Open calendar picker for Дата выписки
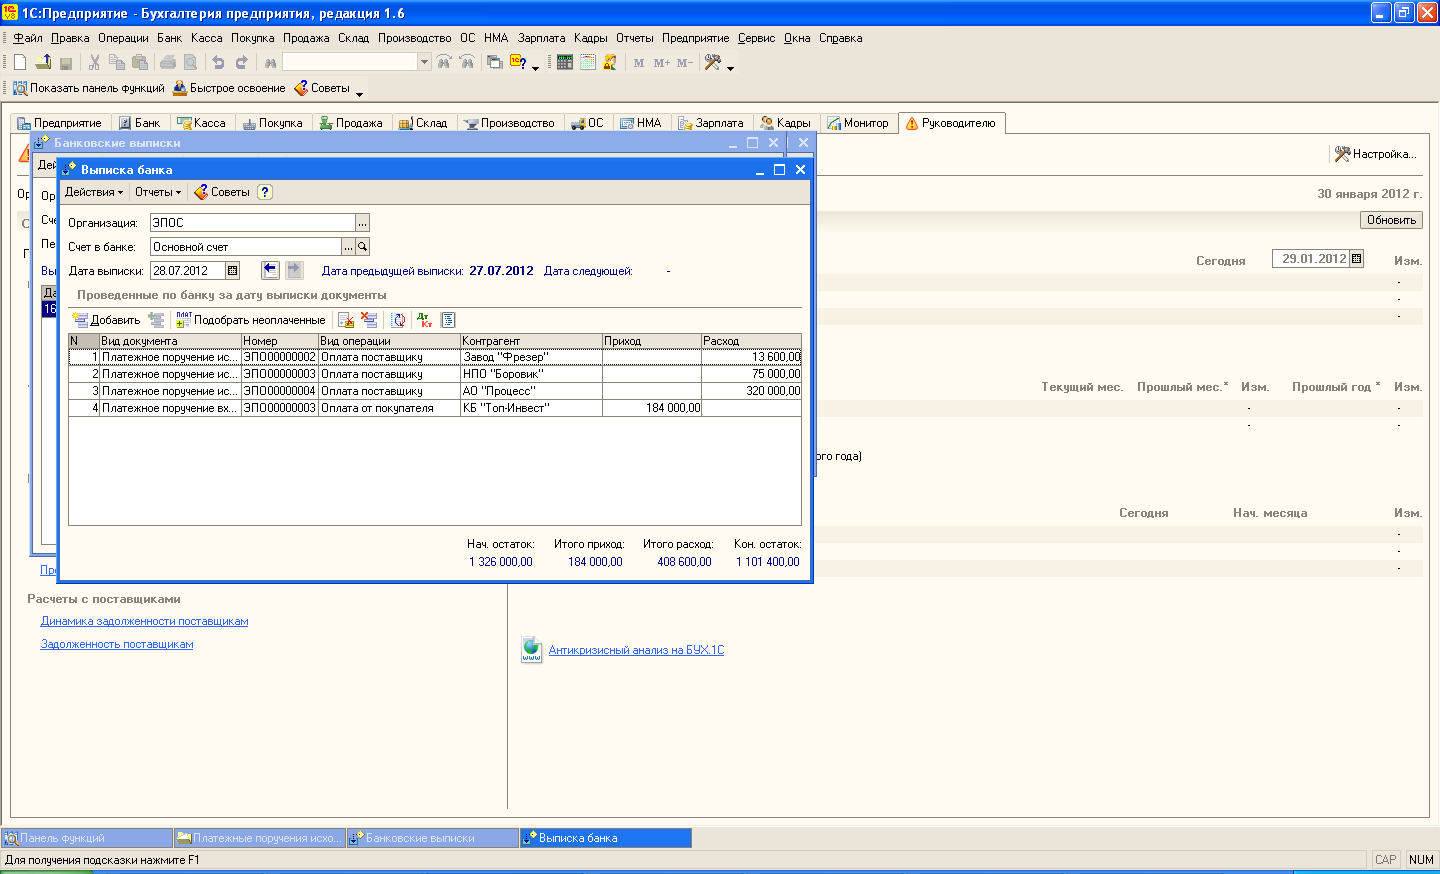Image resolution: width=1440 pixels, height=874 pixels. click(x=233, y=271)
